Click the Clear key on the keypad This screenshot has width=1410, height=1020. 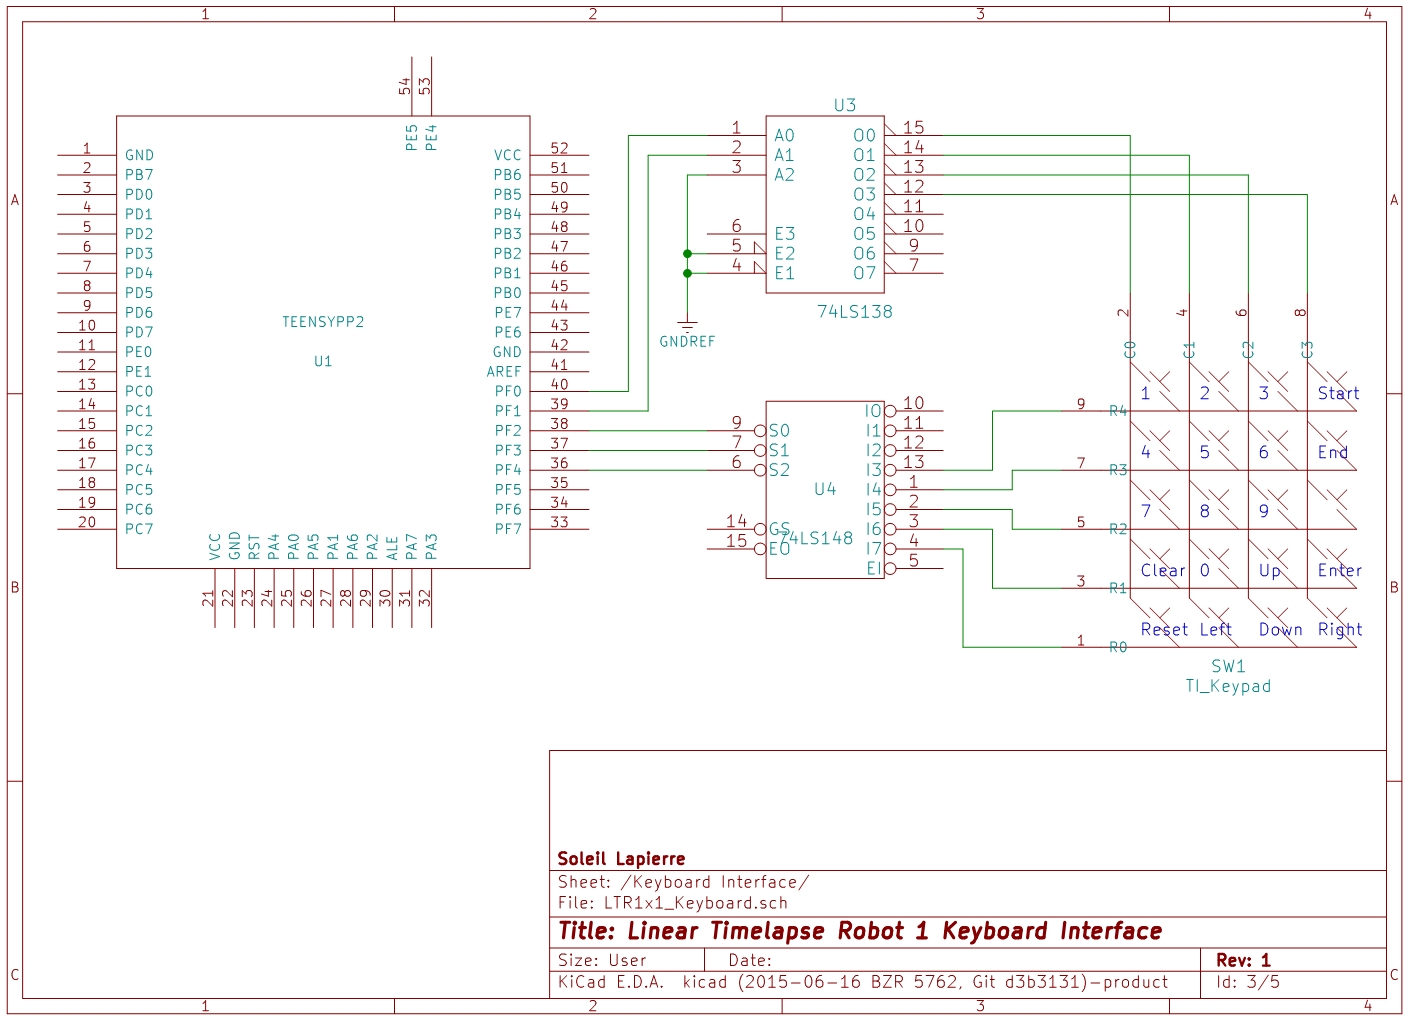(x=1162, y=570)
